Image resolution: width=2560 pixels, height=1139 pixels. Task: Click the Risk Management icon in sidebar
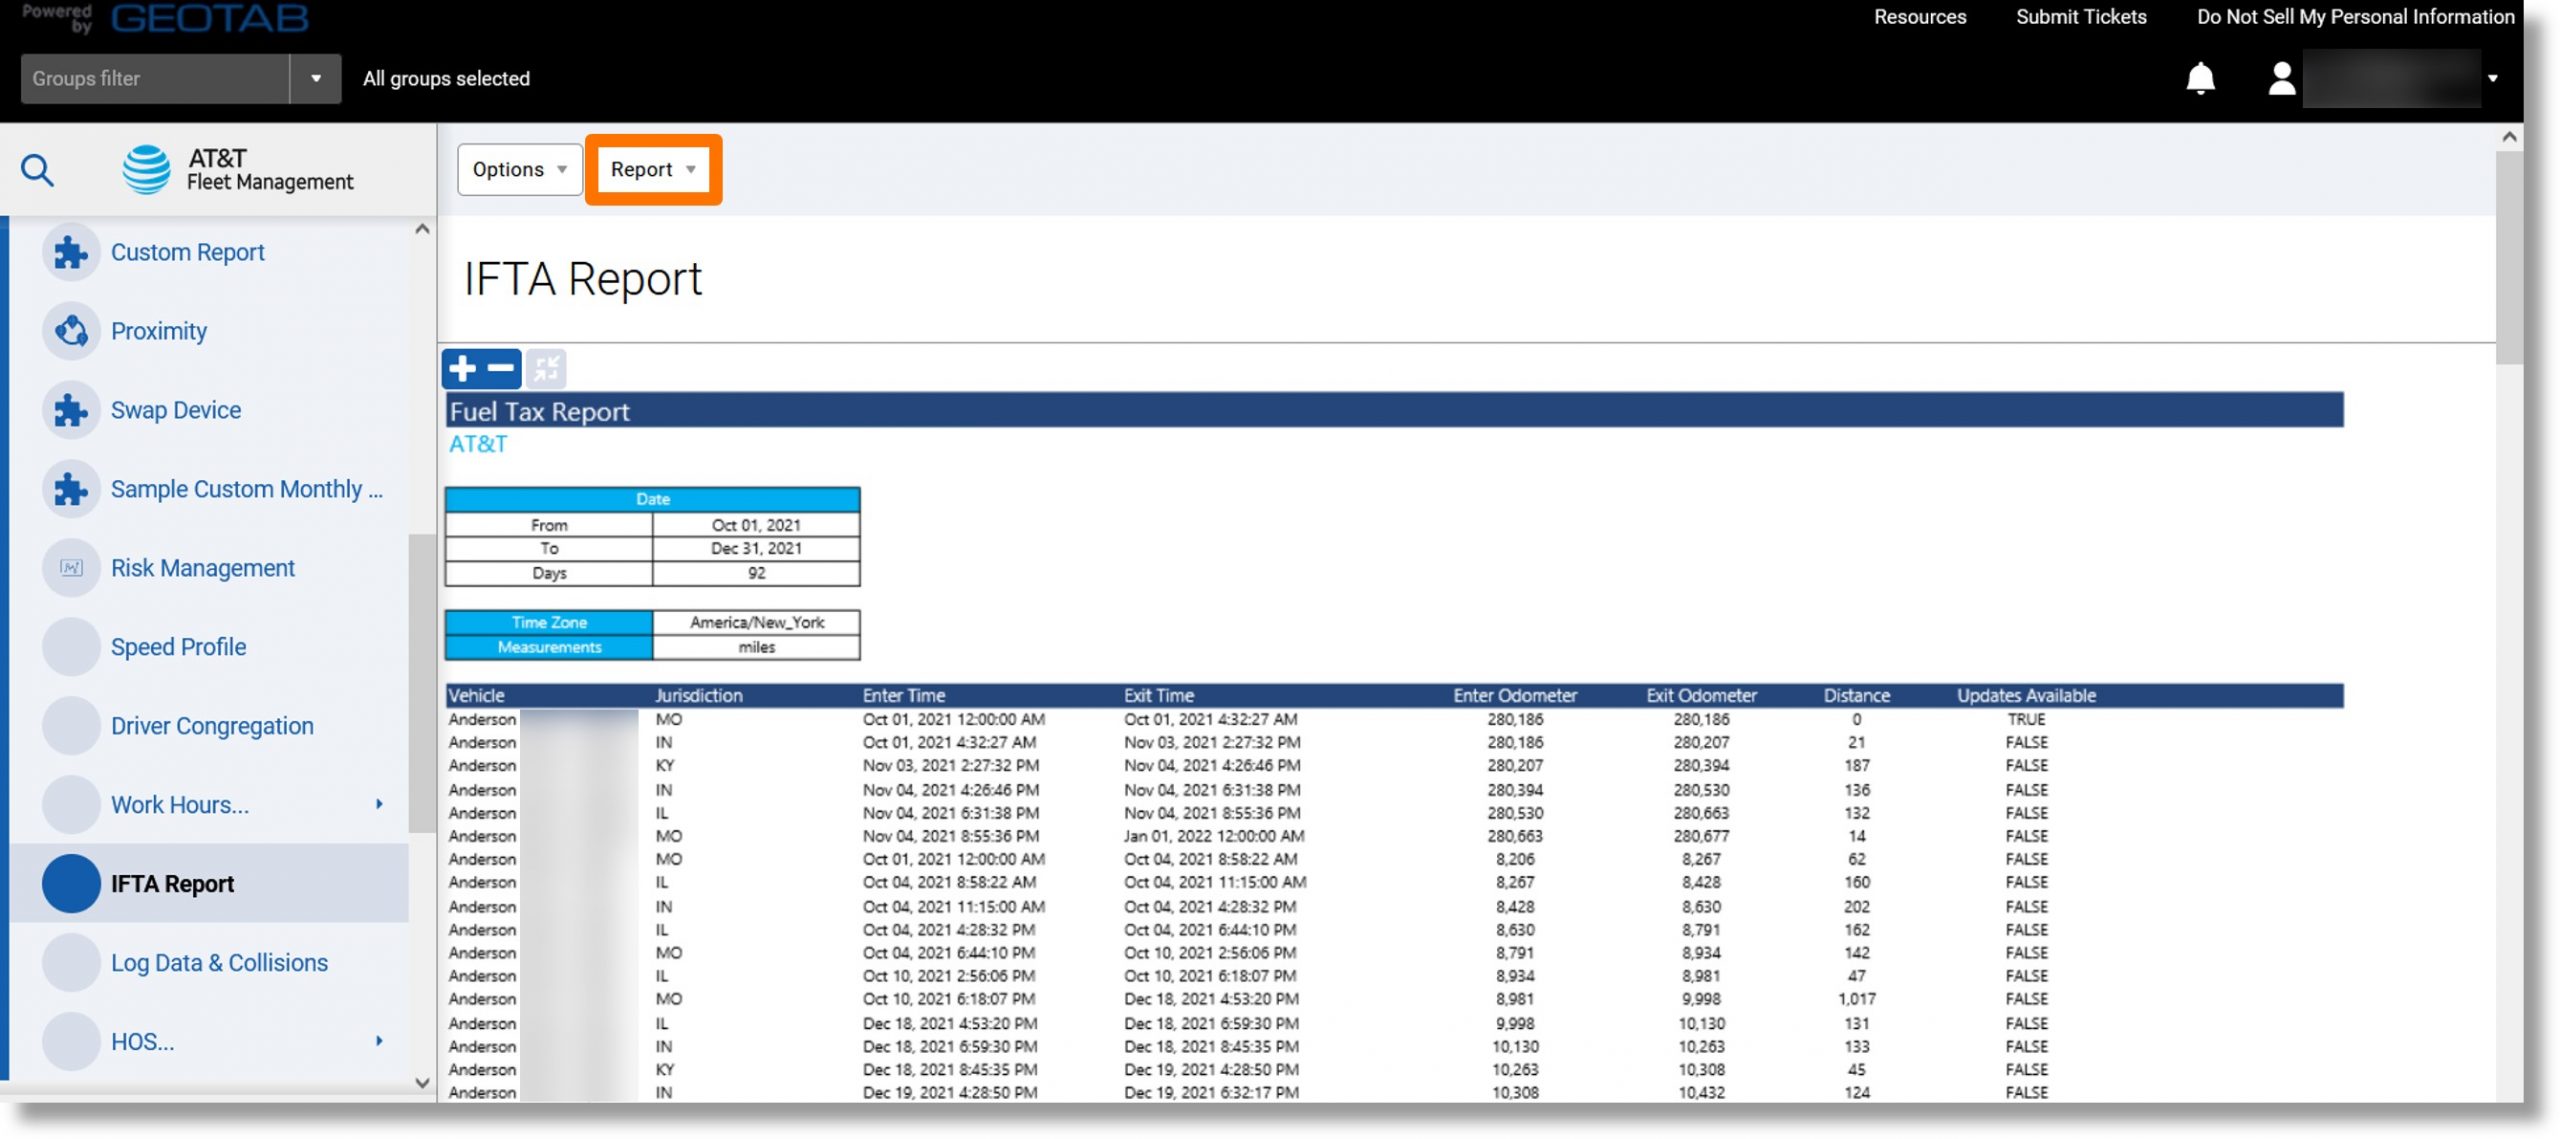pyautogui.click(x=69, y=570)
